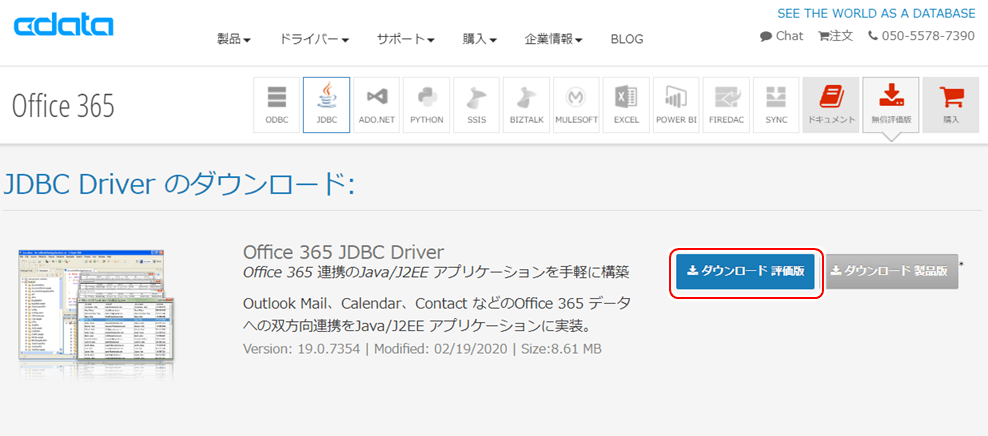Select the ODBC driver icon
The height and width of the screenshot is (436, 988).
tap(277, 105)
